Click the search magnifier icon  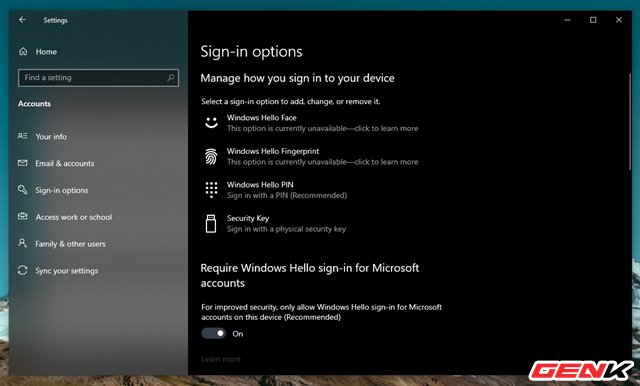pyautogui.click(x=171, y=78)
